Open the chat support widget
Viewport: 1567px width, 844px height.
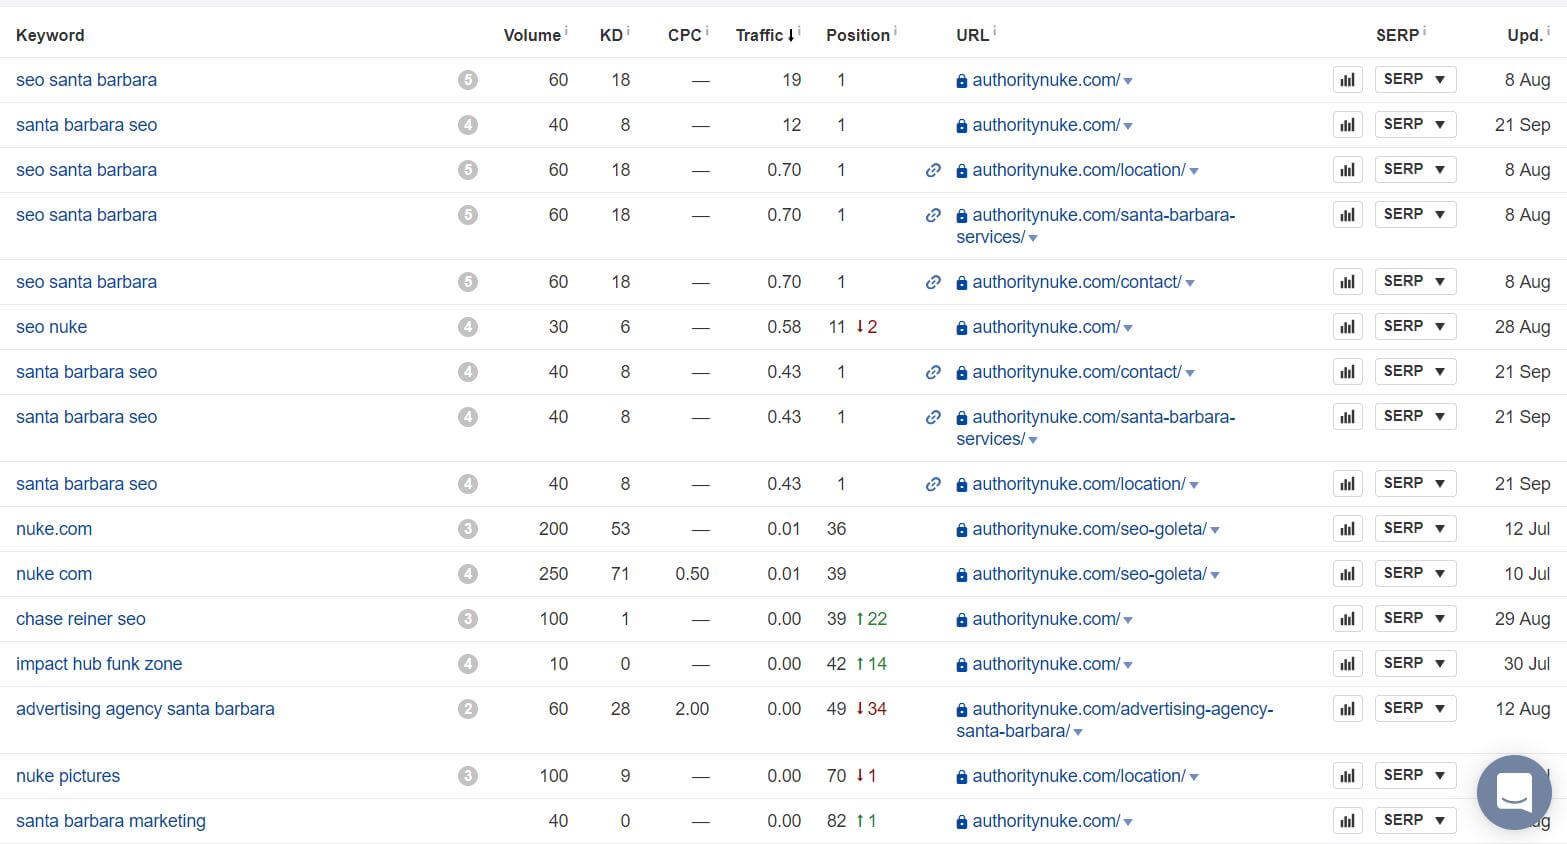[x=1514, y=792]
